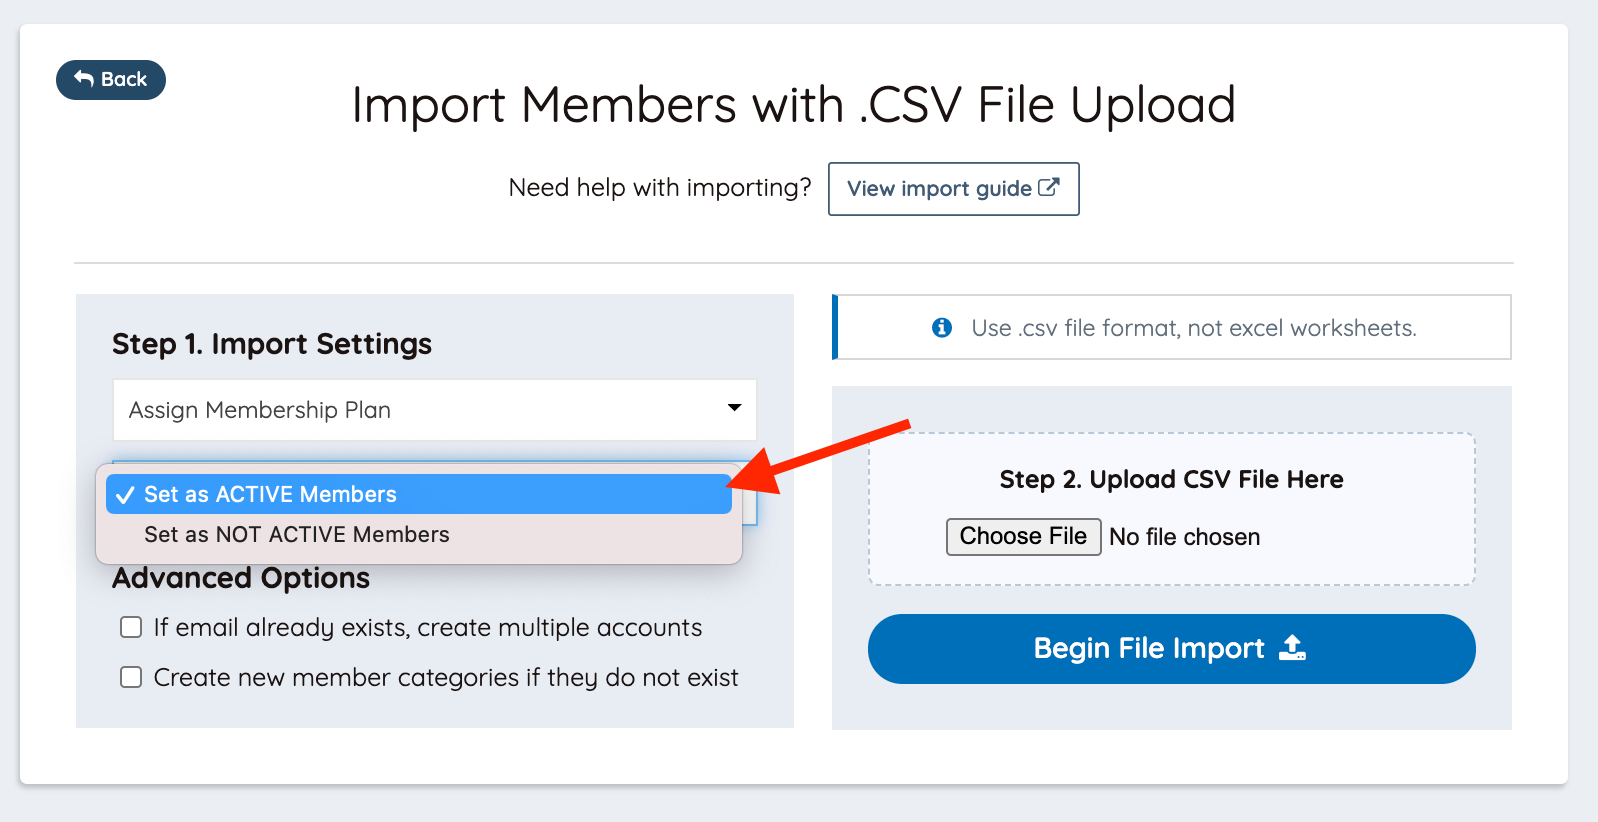Click the back arrow icon
The height and width of the screenshot is (822, 1598).
point(84,79)
